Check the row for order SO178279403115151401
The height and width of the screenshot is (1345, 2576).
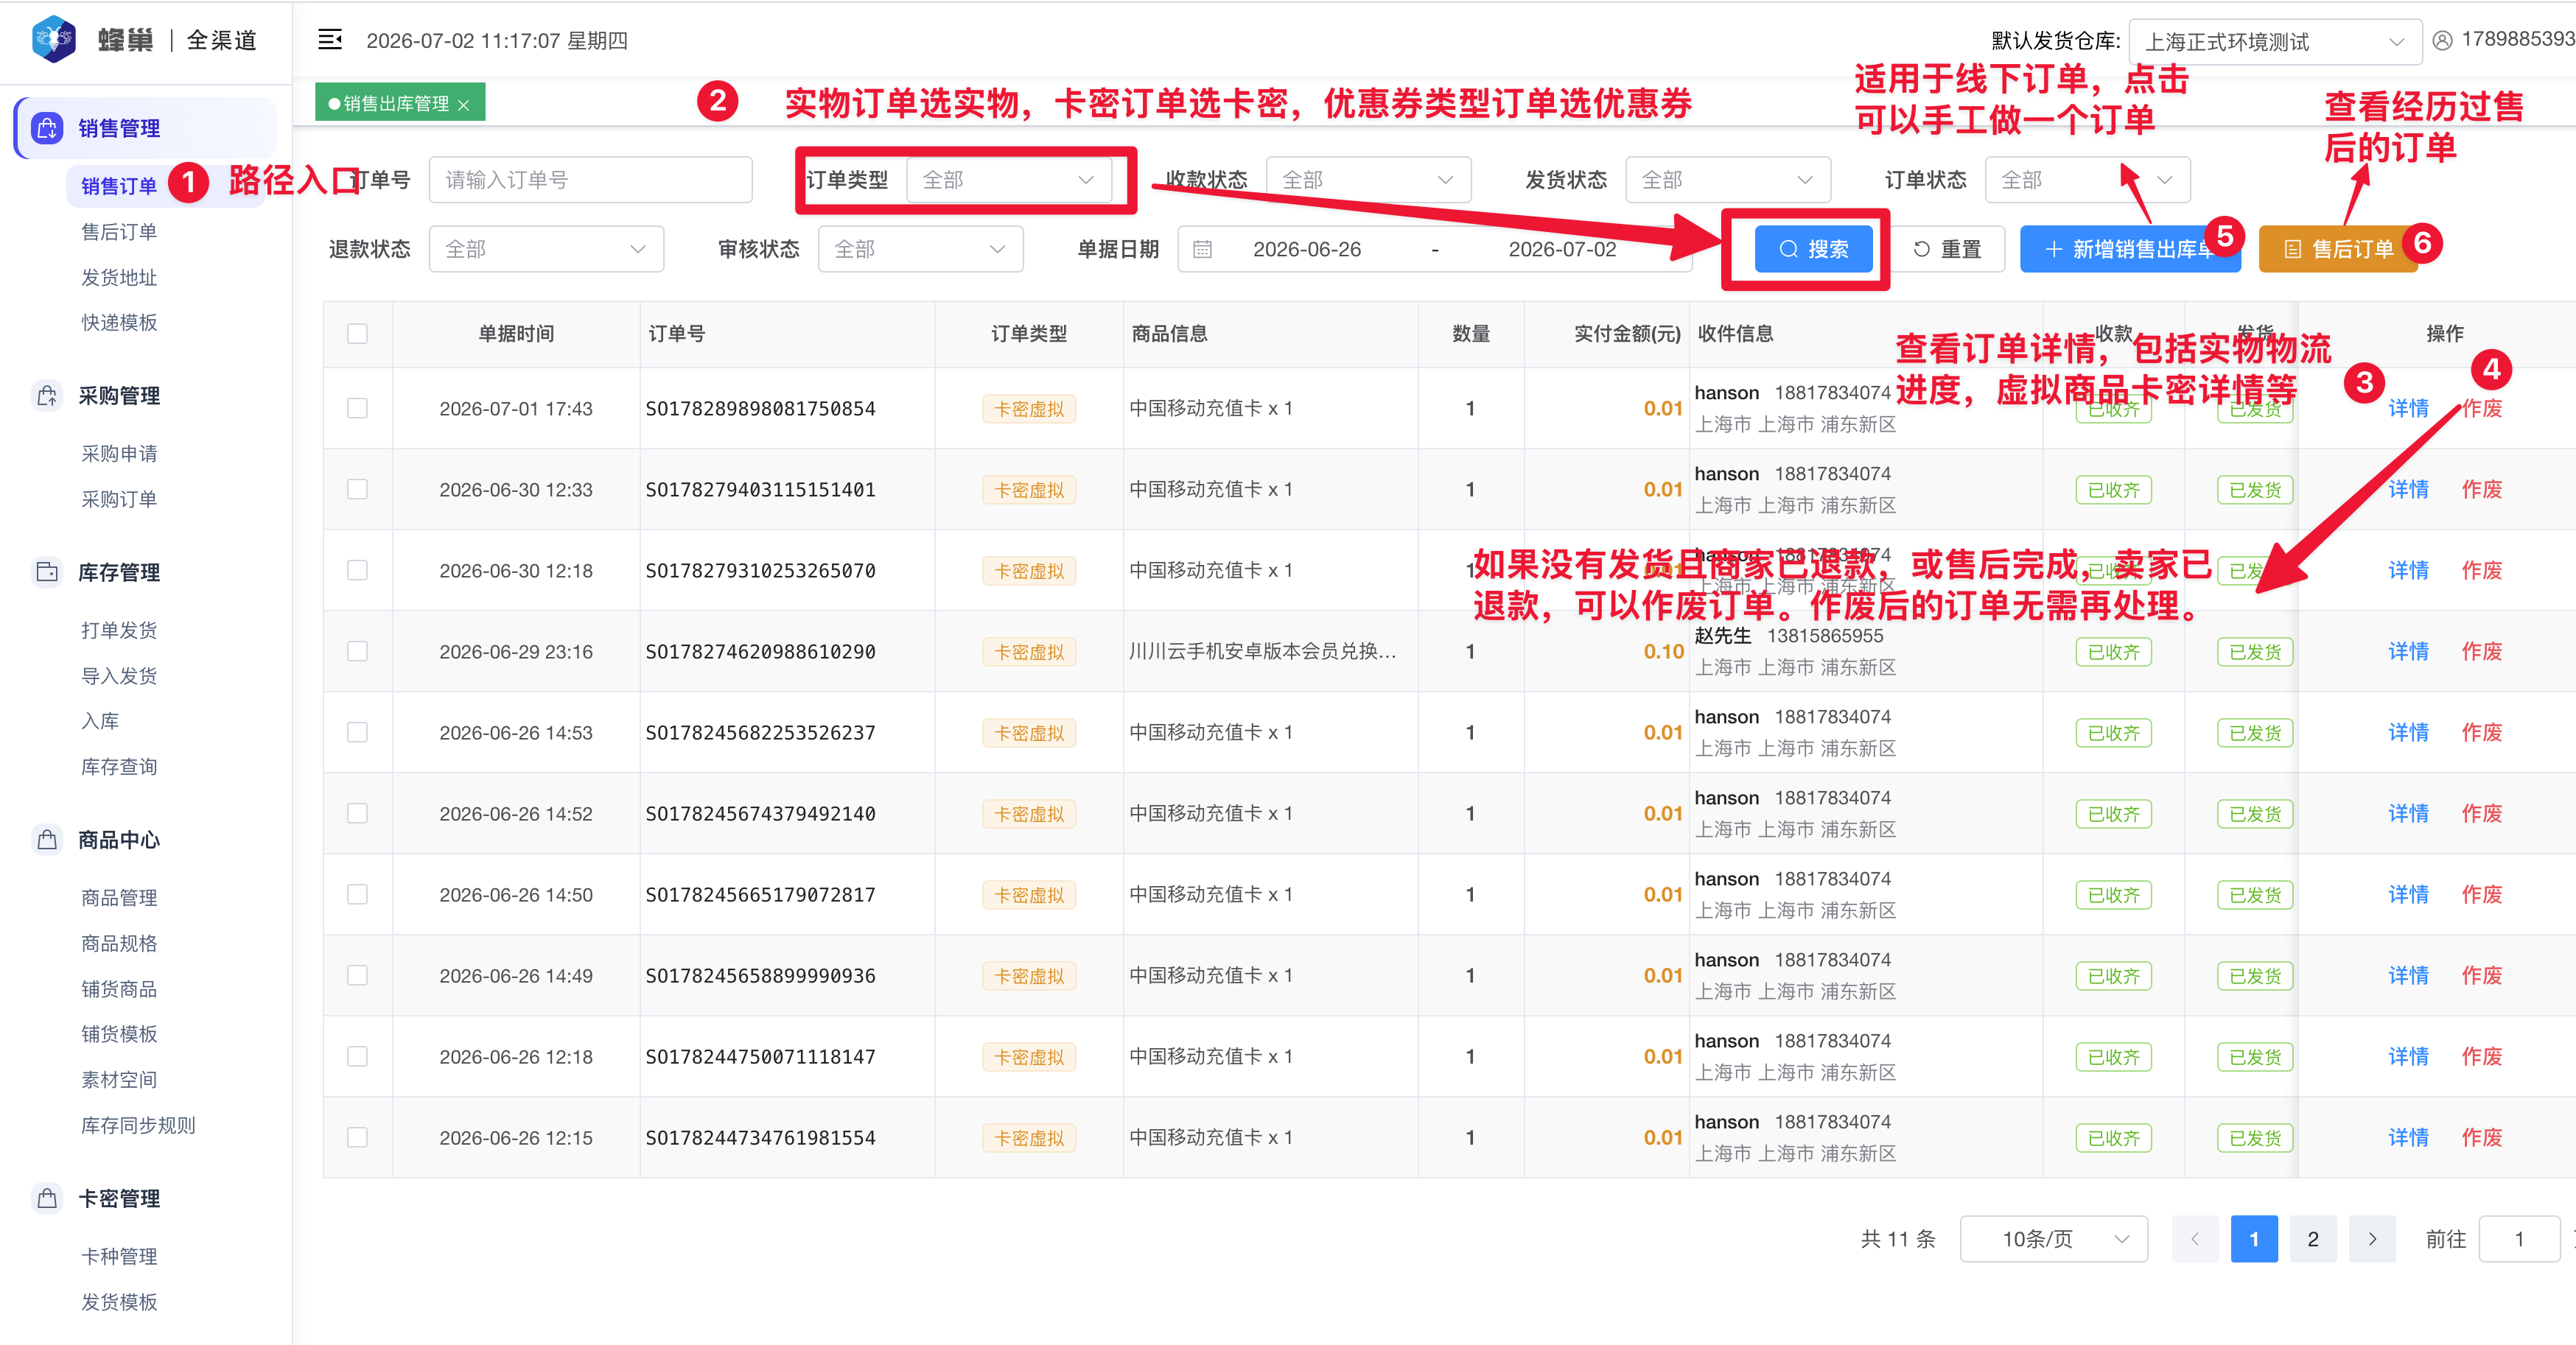pyautogui.click(x=357, y=489)
